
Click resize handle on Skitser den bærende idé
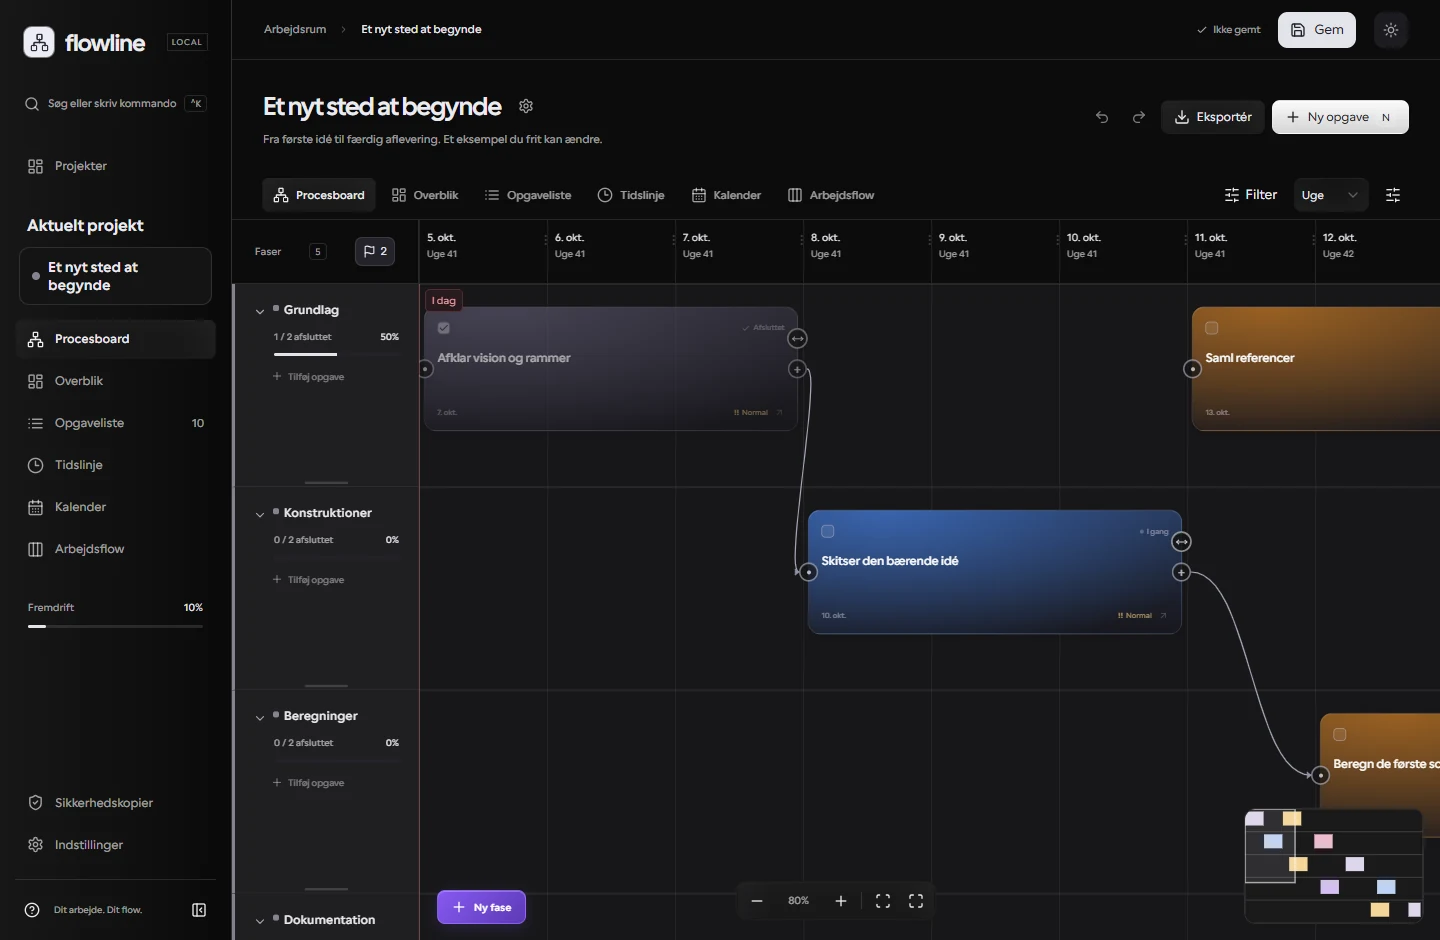point(1182,542)
